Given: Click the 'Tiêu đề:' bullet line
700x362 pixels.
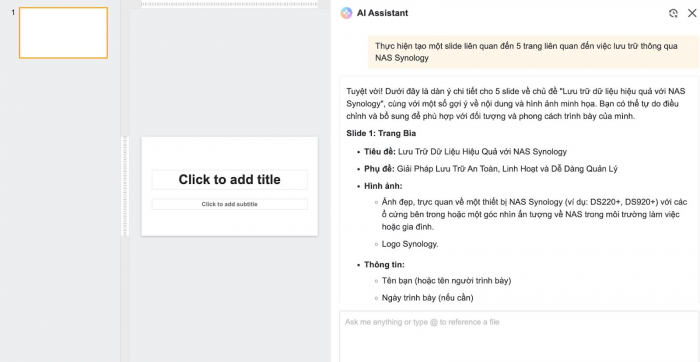Looking at the screenshot, I should coord(465,151).
